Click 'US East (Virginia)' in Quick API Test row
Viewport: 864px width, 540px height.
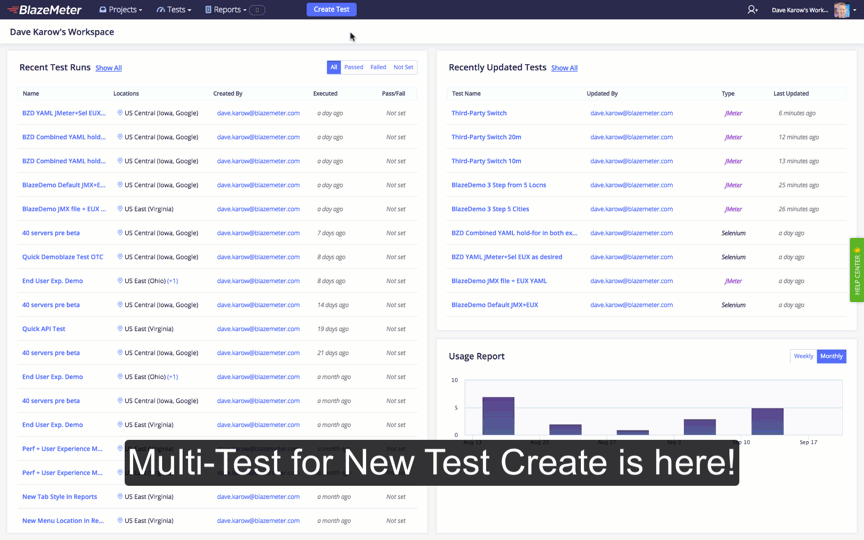149,329
